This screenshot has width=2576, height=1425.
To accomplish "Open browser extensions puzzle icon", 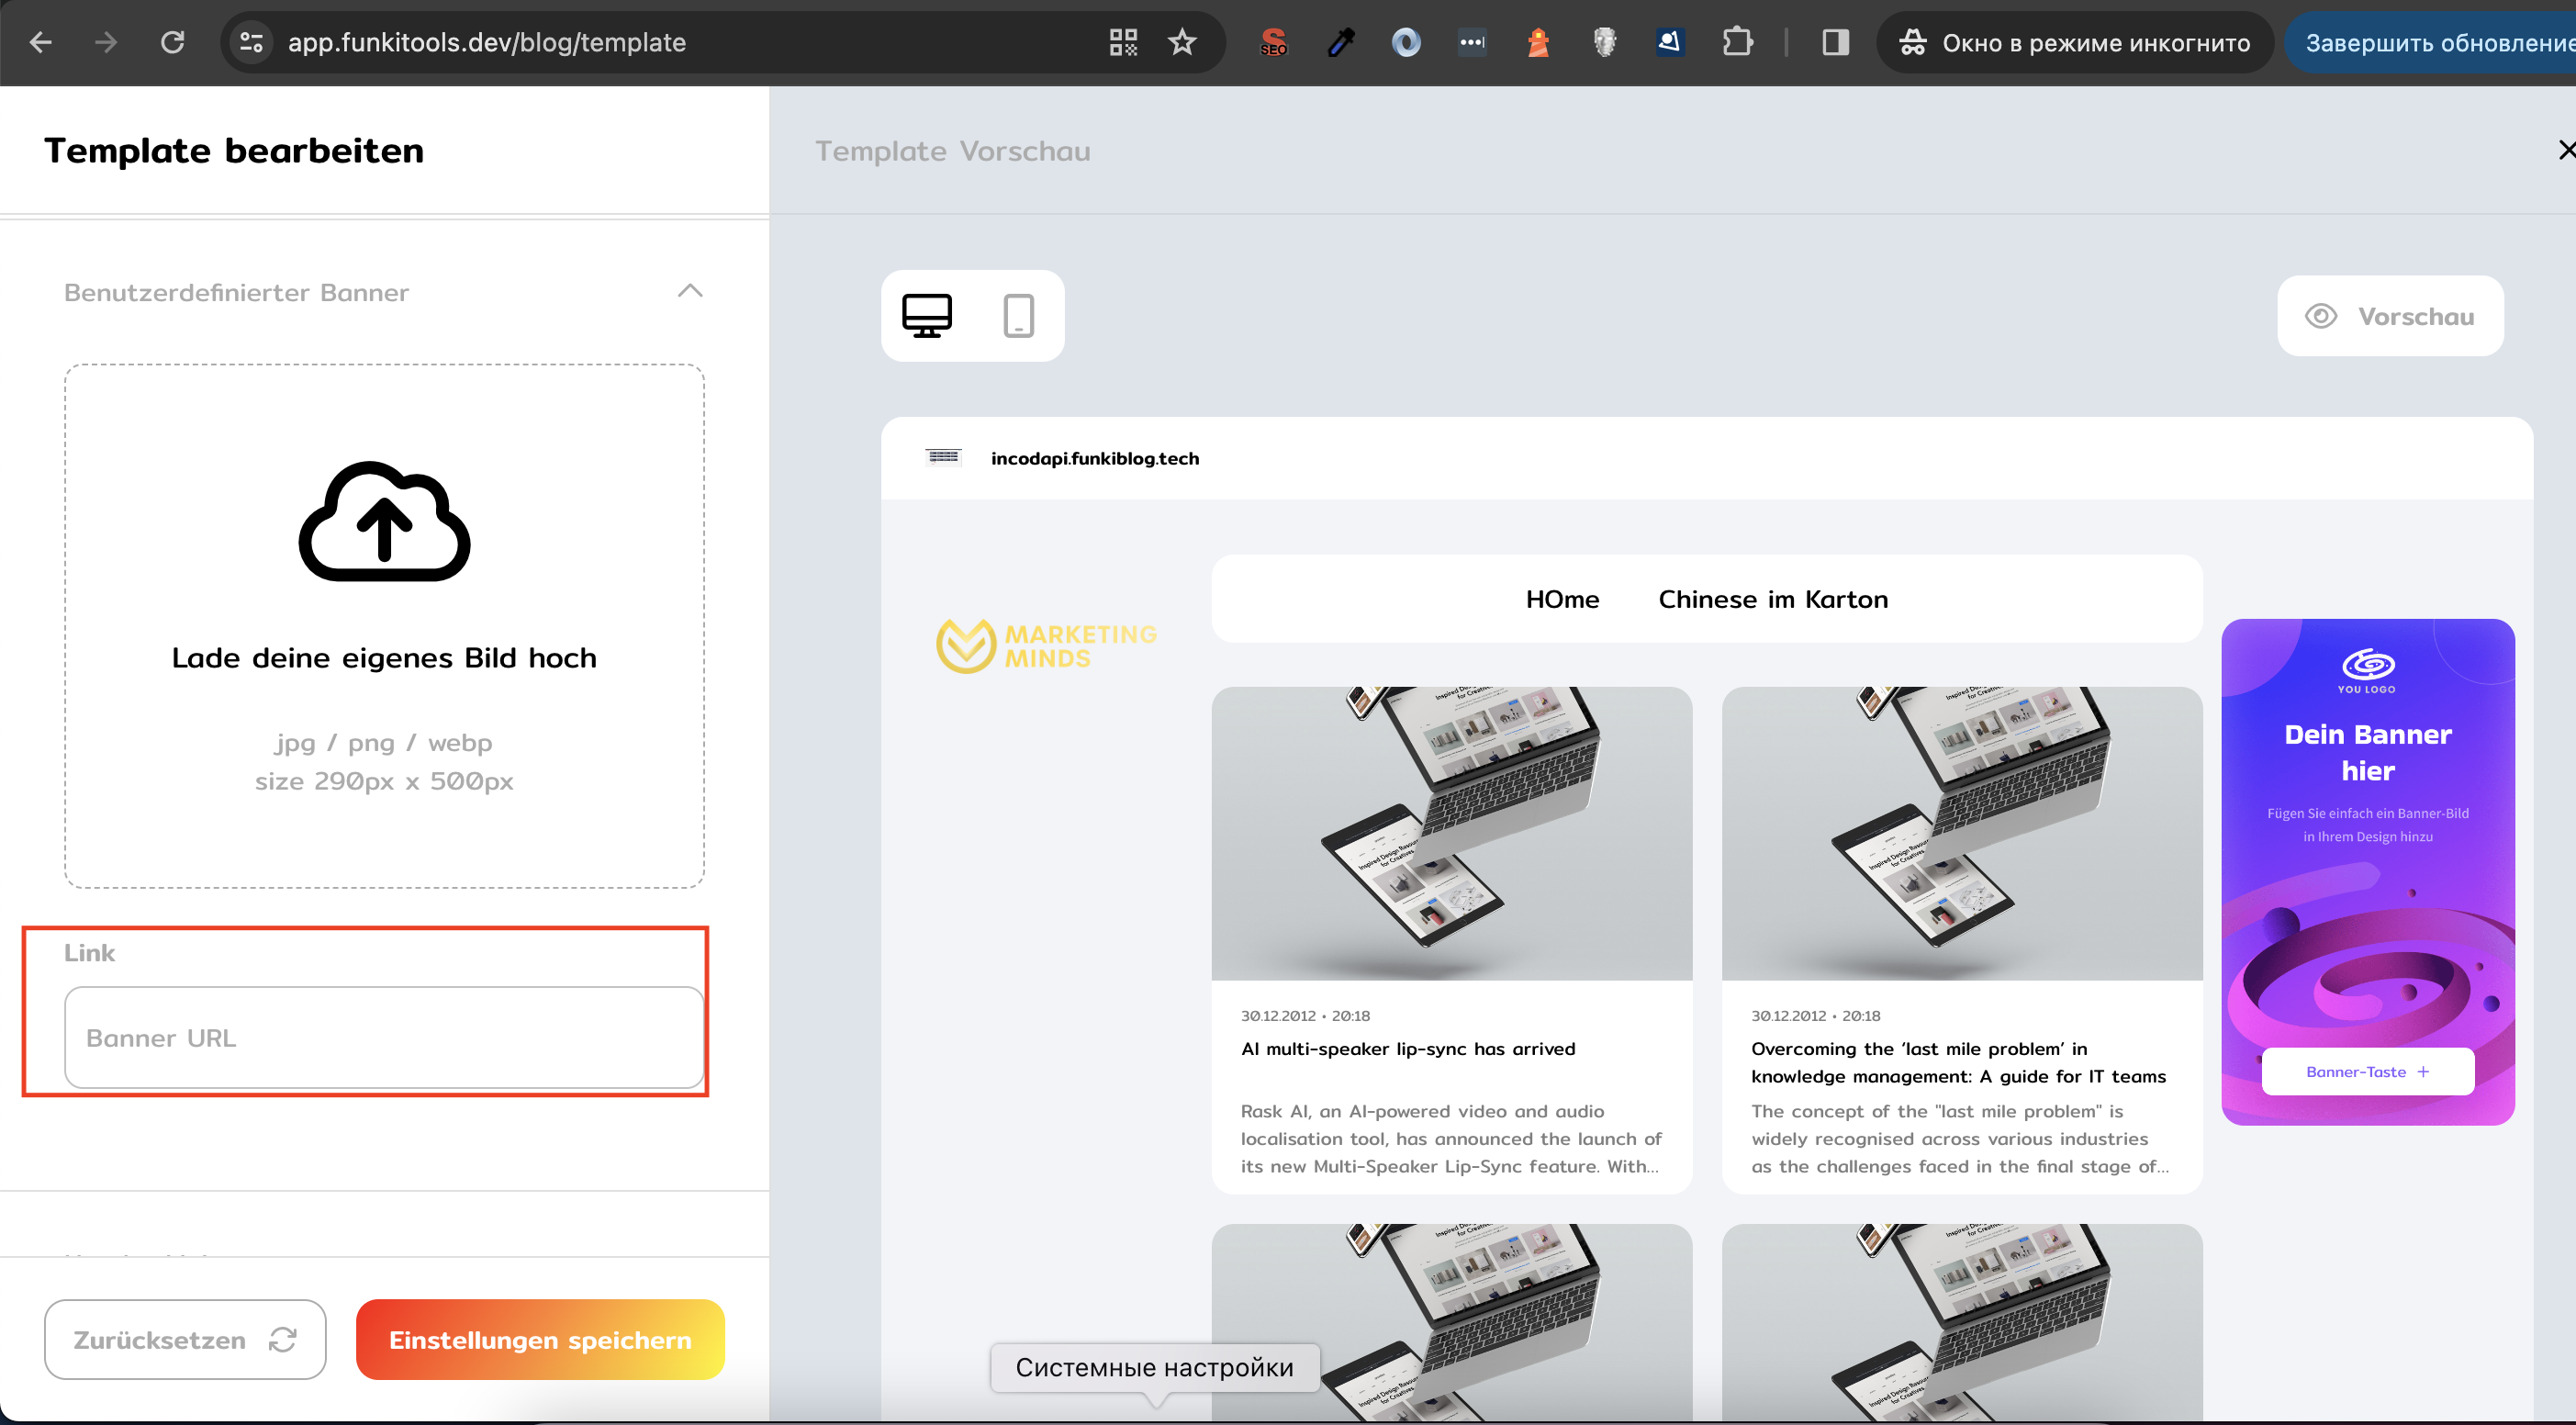I will [1737, 42].
